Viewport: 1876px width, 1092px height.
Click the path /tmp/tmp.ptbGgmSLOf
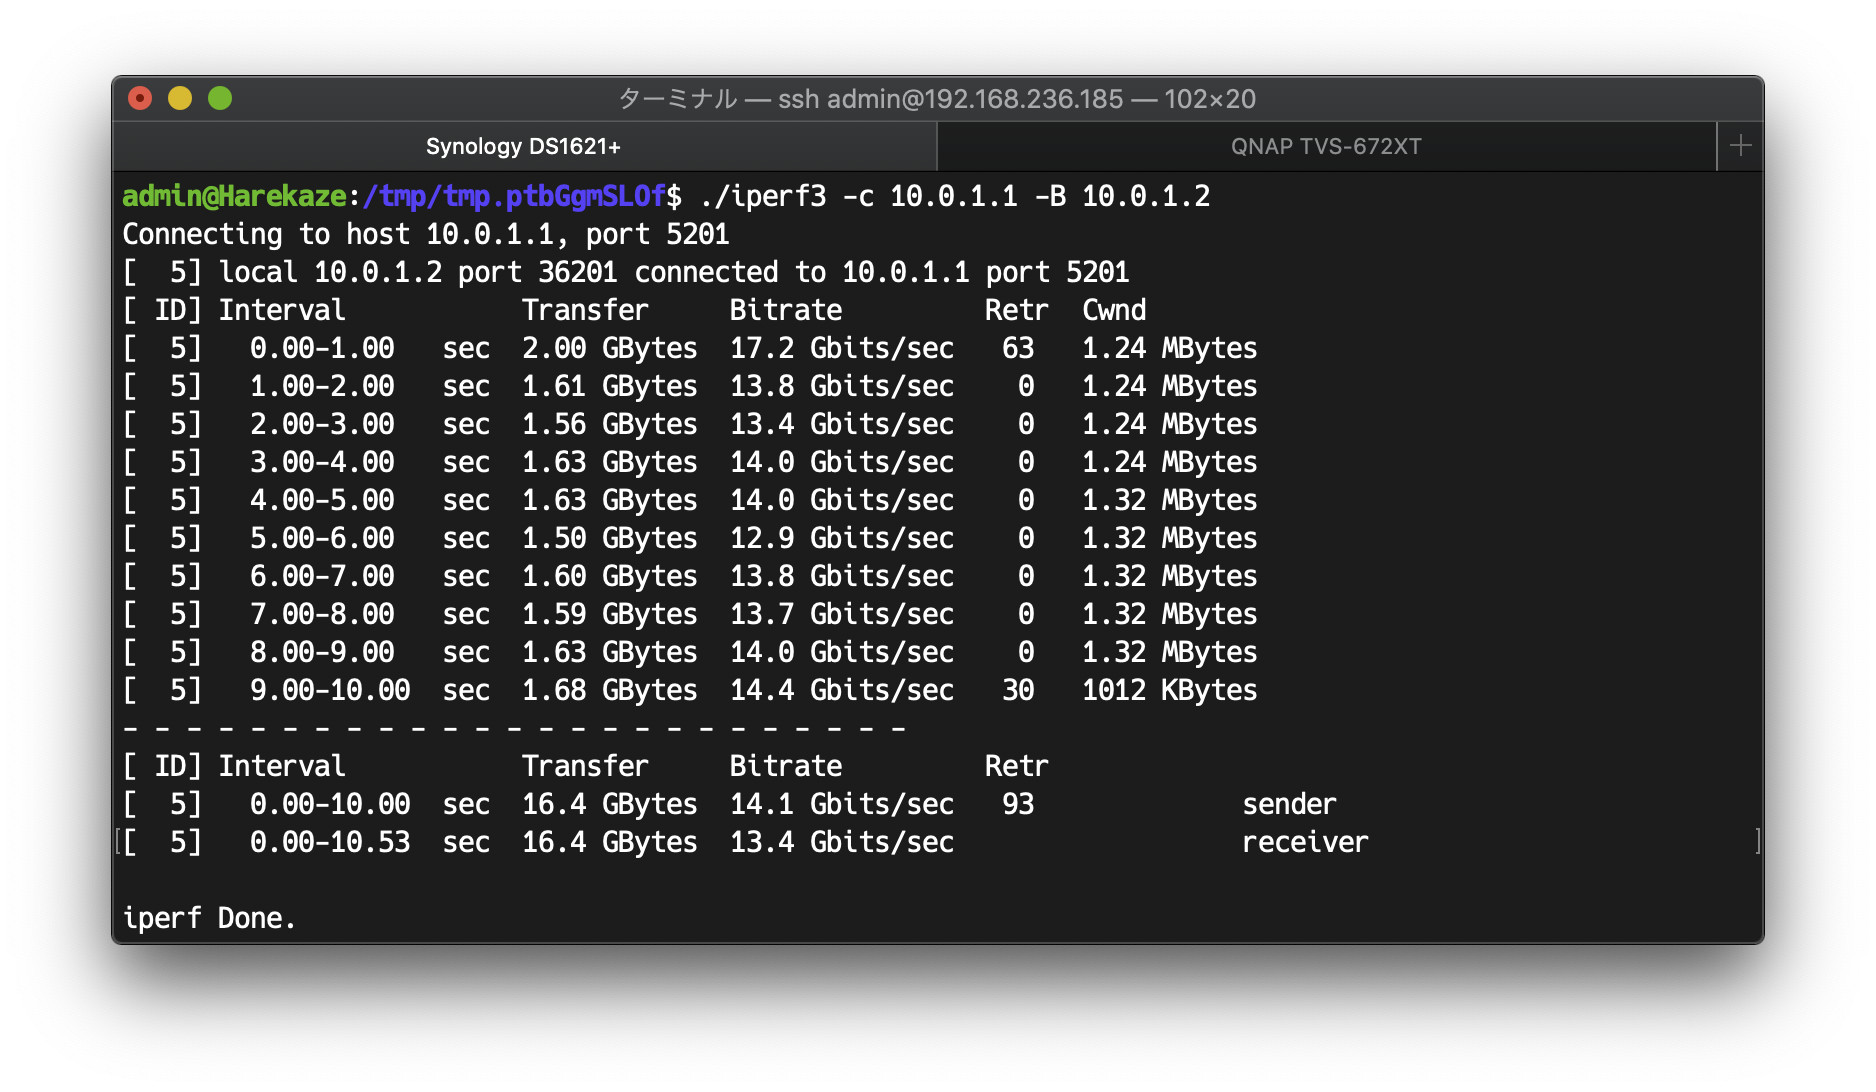pyautogui.click(x=514, y=196)
